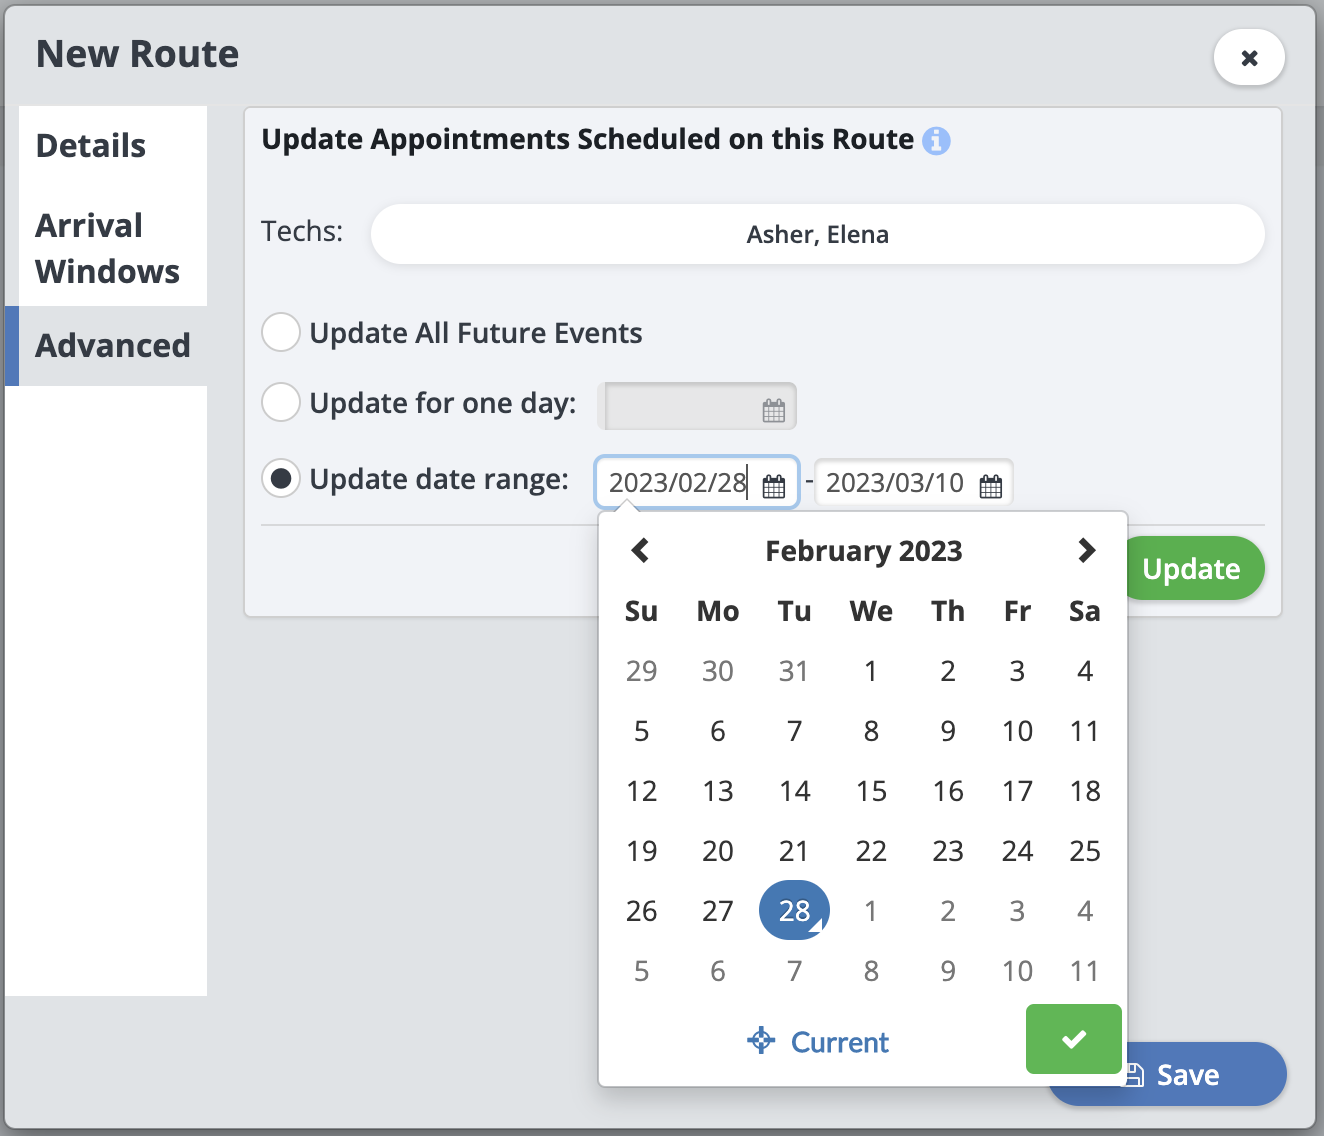Click the range end date field 2023/03/10
The image size is (1324, 1136).
(x=894, y=483)
